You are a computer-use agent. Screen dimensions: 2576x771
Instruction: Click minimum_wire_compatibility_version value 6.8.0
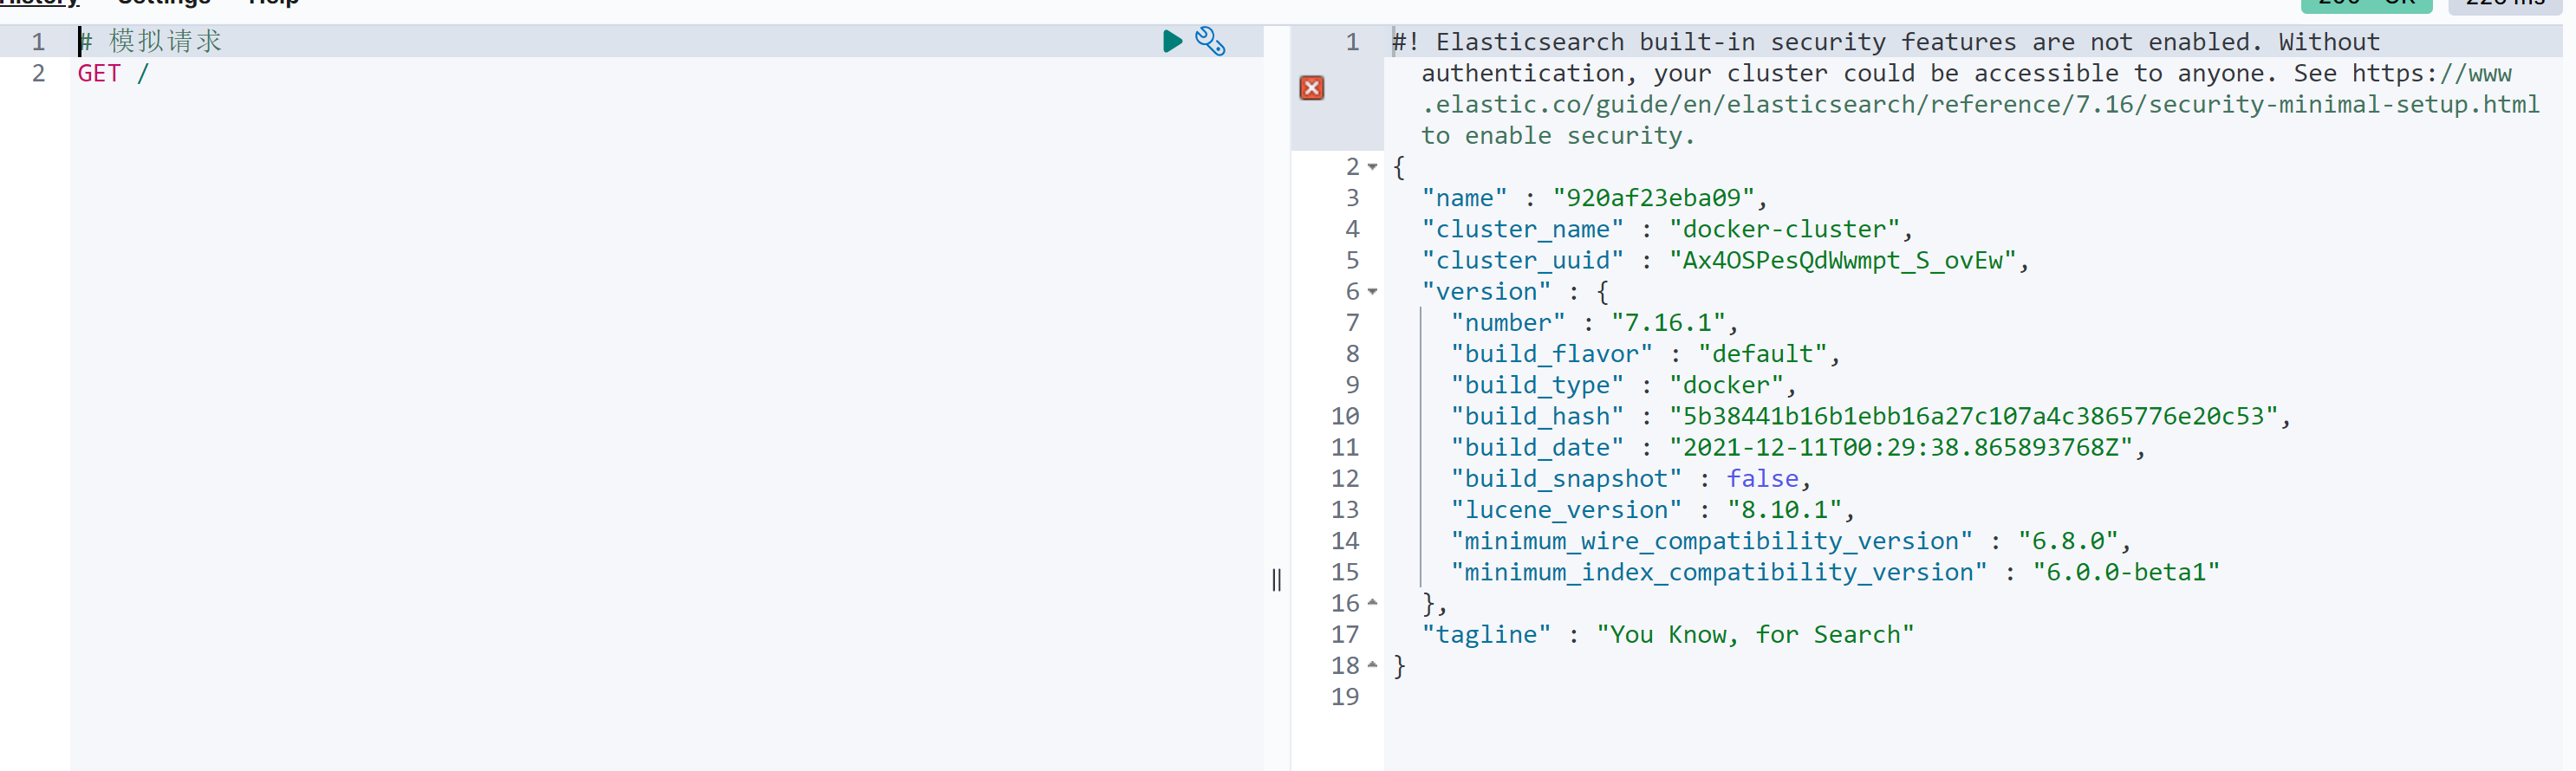(2067, 541)
